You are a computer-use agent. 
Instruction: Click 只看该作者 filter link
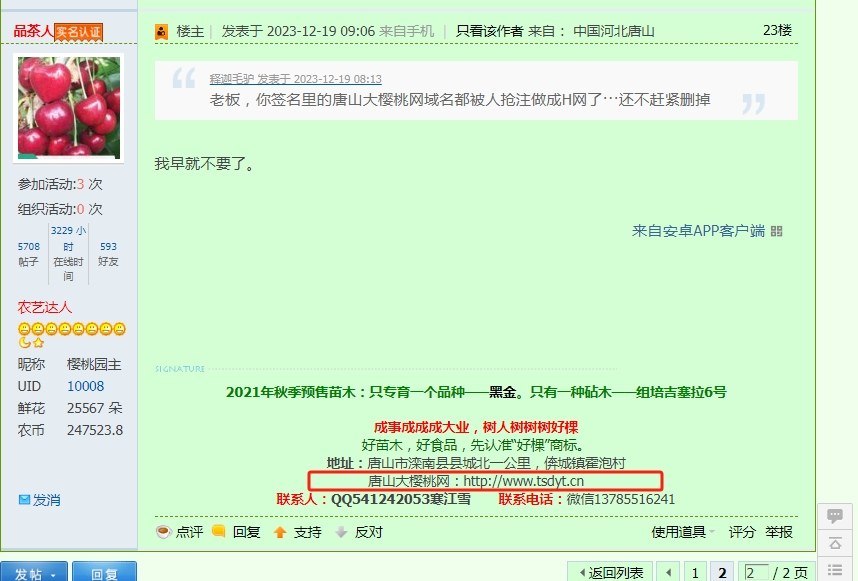tap(490, 31)
